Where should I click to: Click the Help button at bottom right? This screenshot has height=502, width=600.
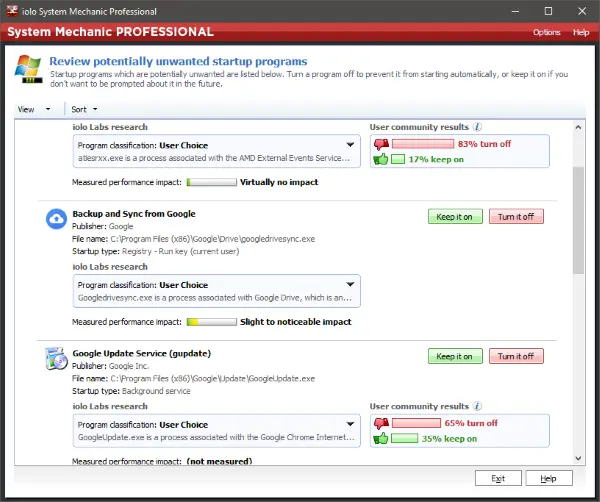pos(549,478)
